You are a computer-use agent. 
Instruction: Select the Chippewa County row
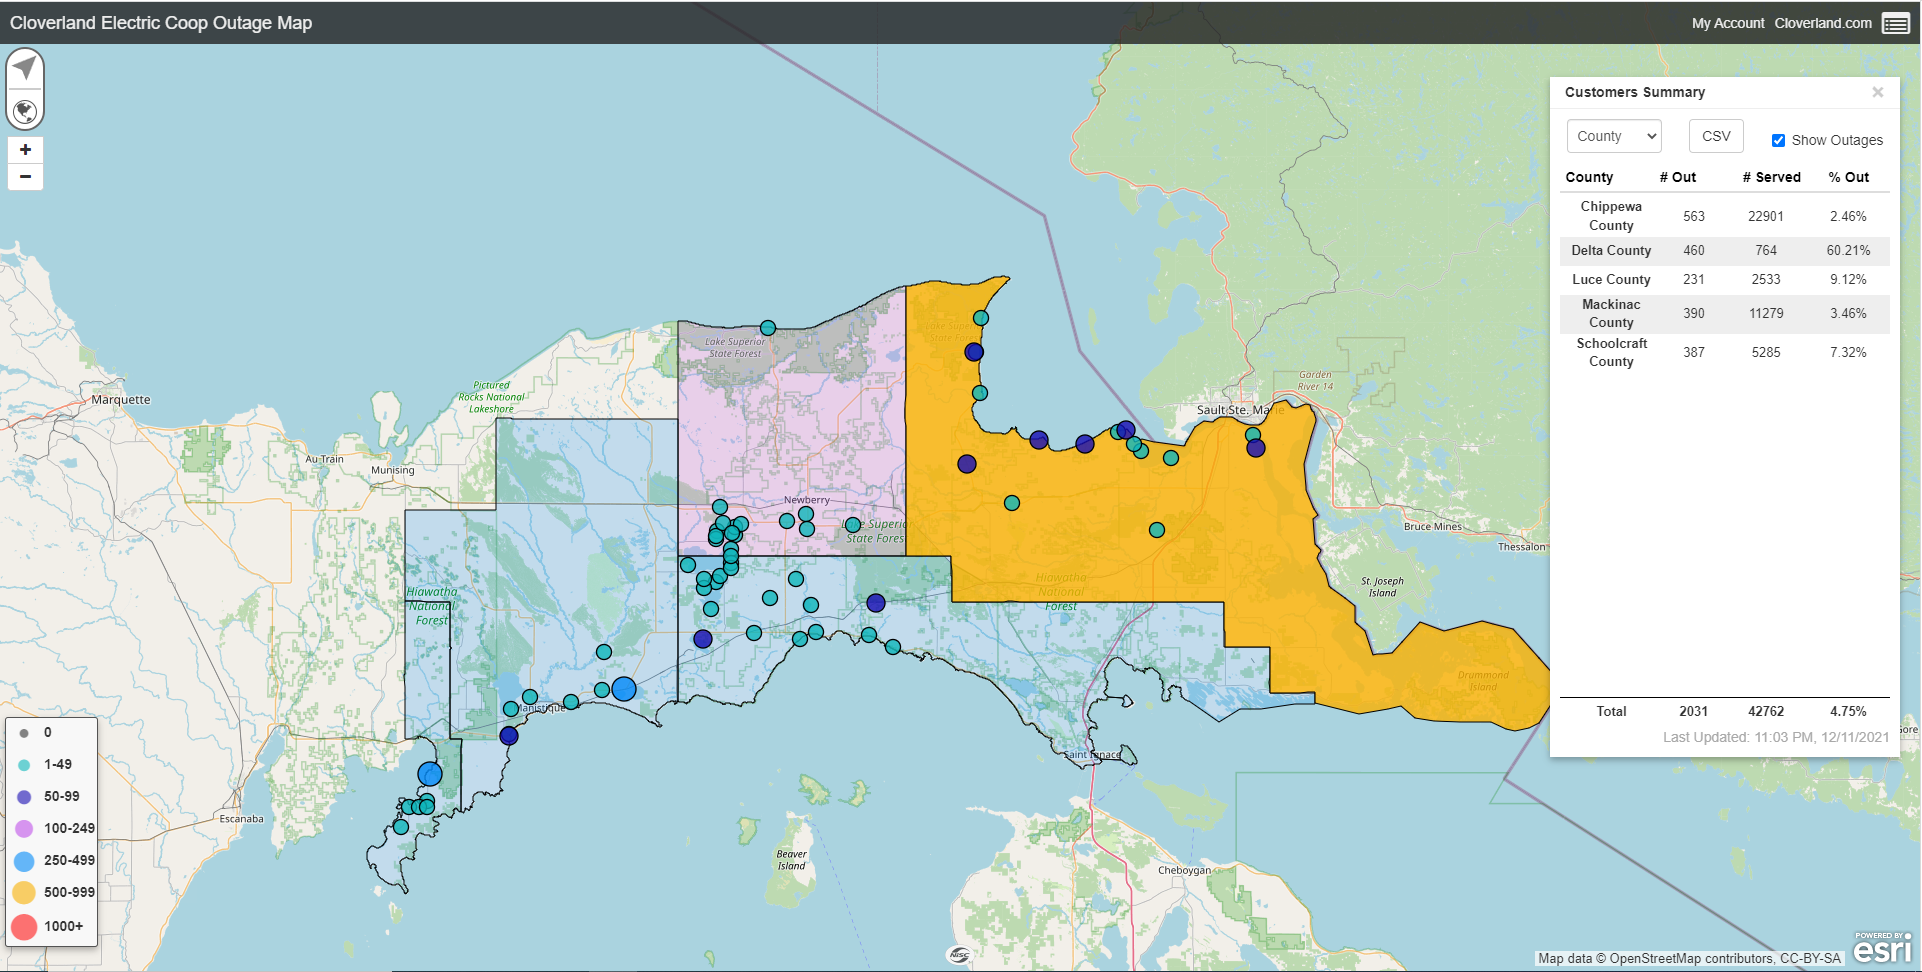click(1725, 216)
